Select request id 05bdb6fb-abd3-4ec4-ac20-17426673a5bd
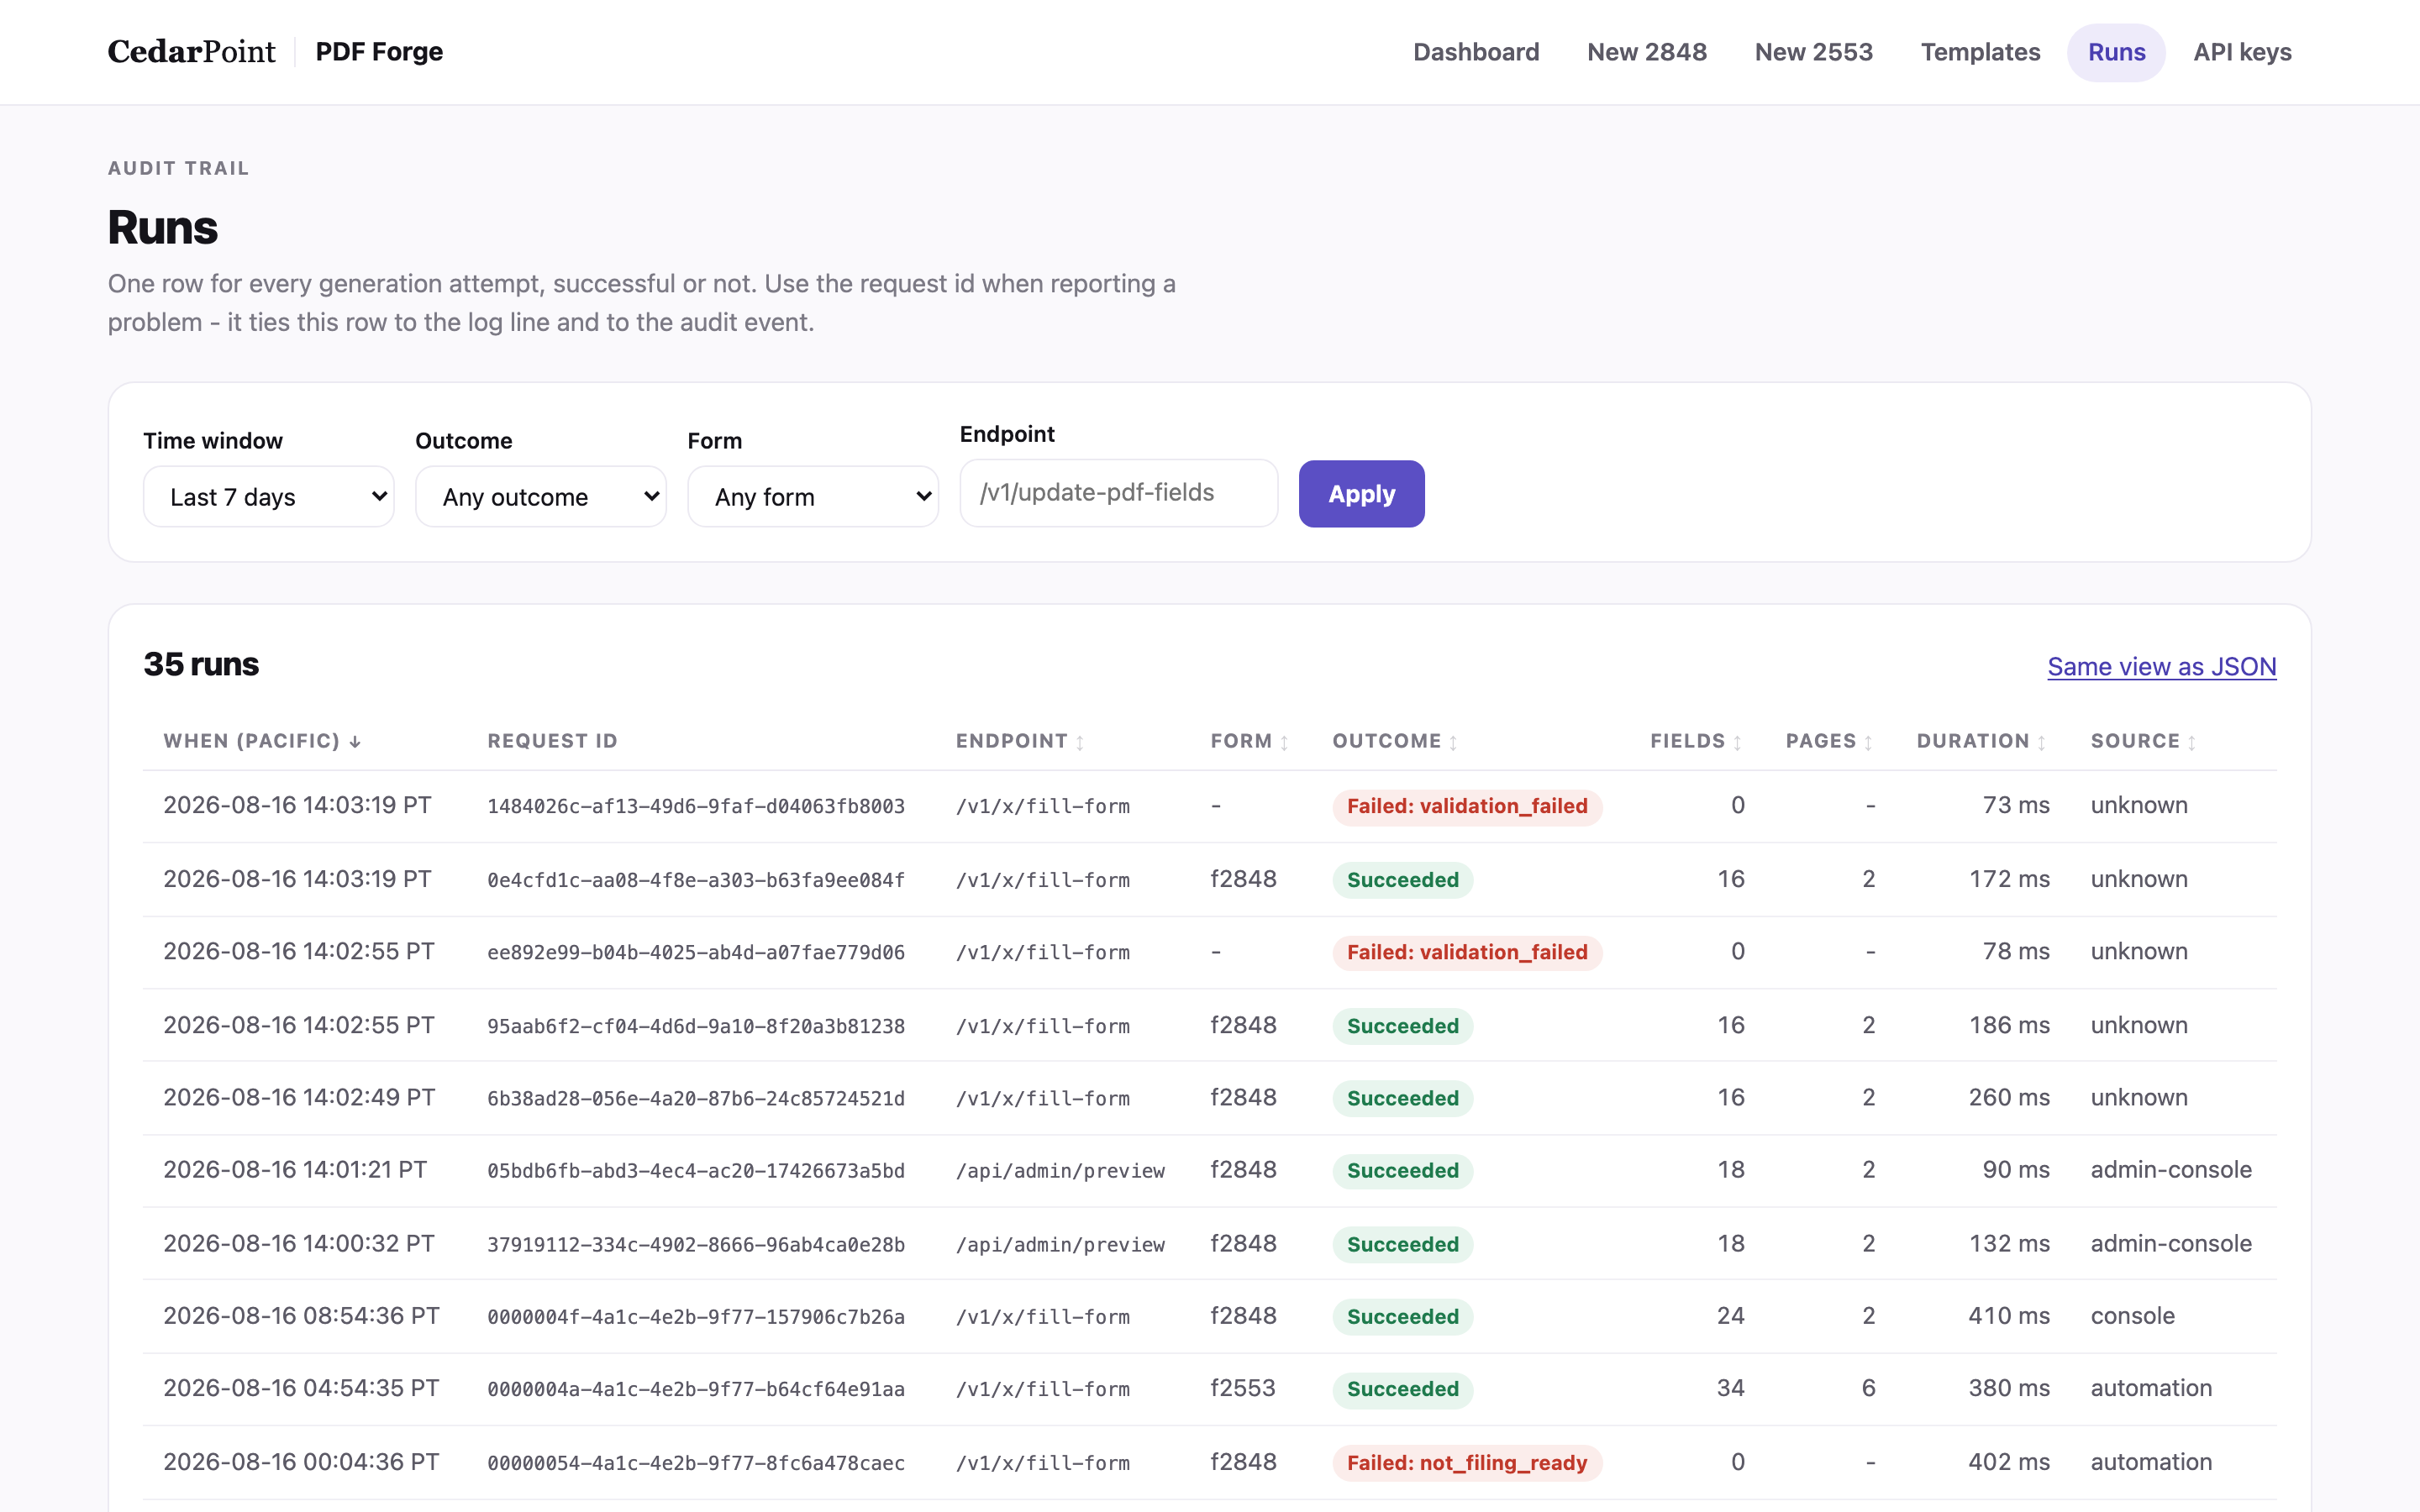Image resolution: width=2420 pixels, height=1512 pixels. pos(696,1170)
